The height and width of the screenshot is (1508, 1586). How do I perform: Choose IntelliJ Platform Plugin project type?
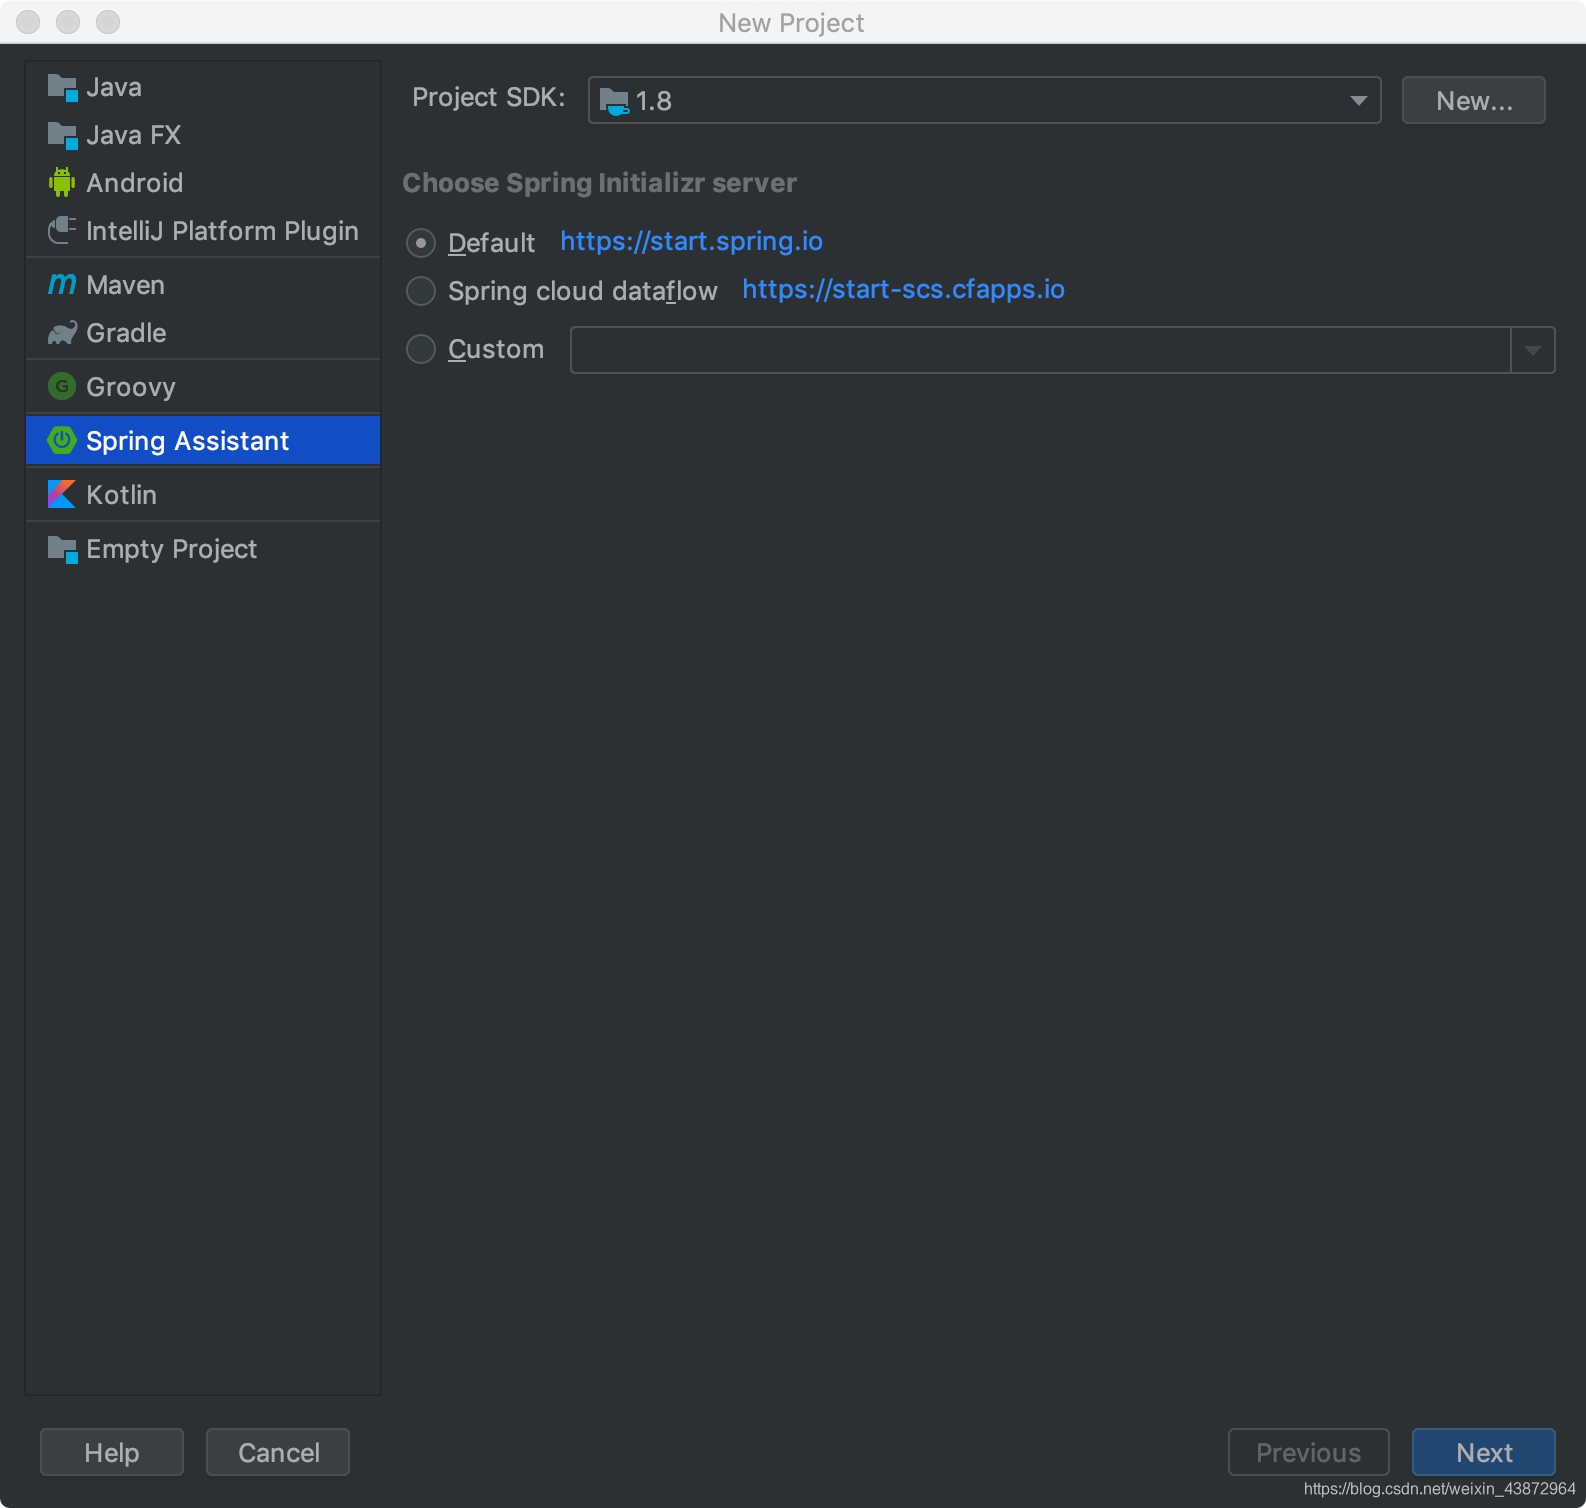[x=222, y=231]
